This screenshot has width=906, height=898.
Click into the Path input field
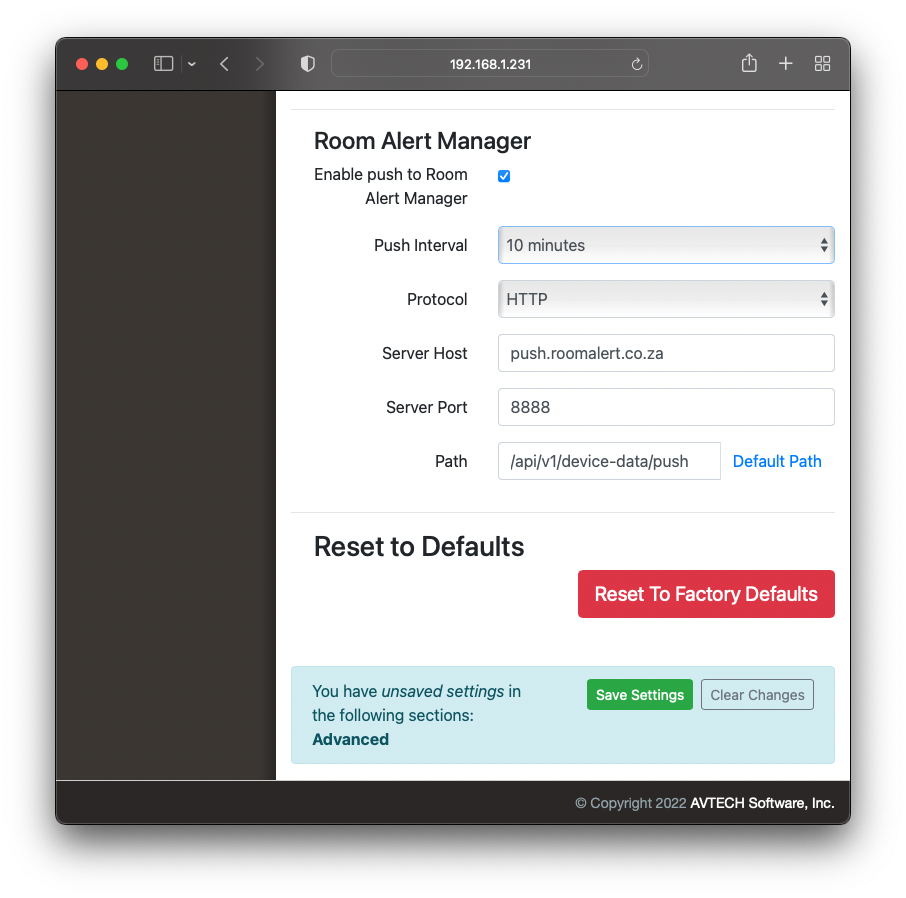coord(609,461)
